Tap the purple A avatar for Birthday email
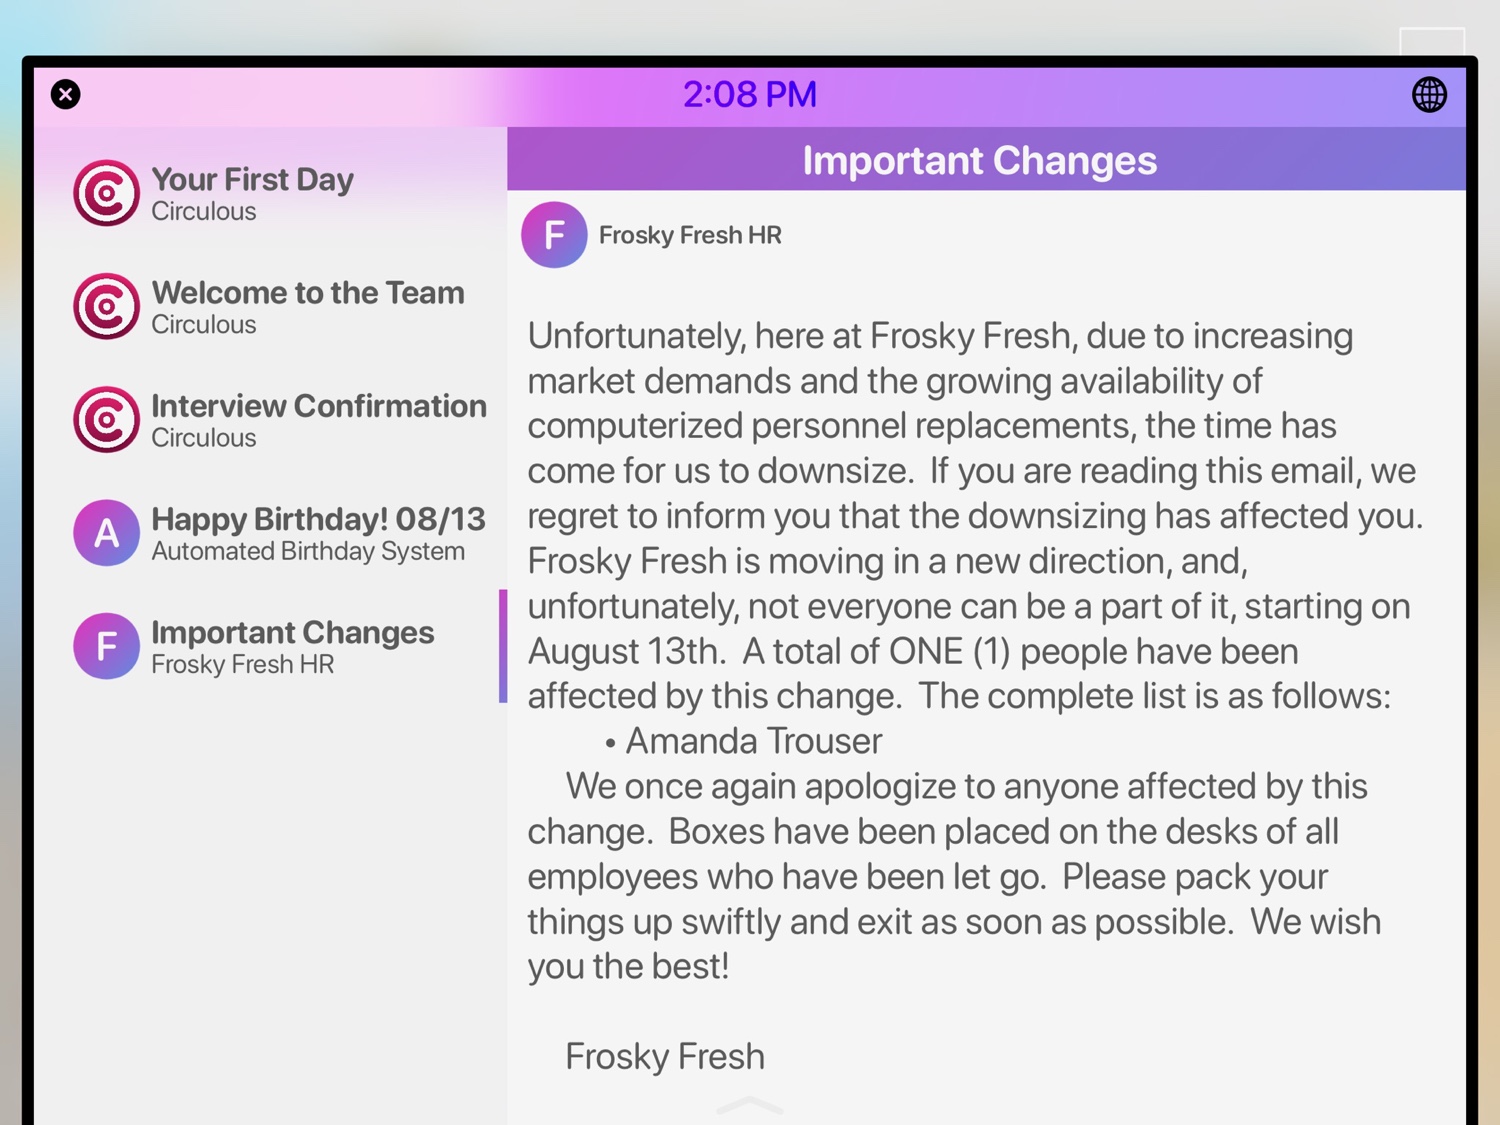This screenshot has width=1500, height=1125. tap(106, 533)
